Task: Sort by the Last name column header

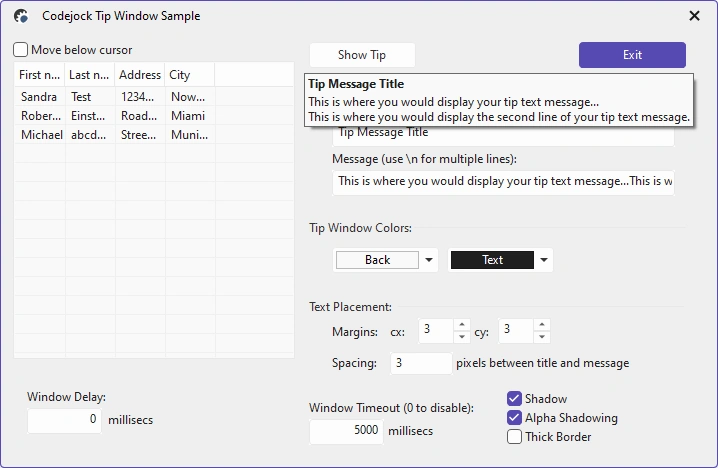Action: (x=89, y=75)
